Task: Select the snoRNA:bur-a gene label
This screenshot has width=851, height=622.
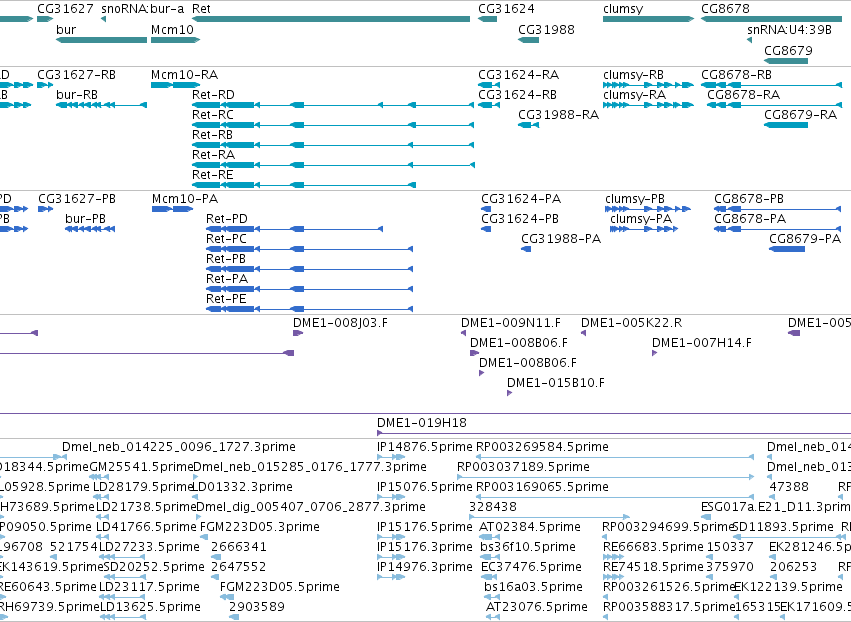Action: point(143,9)
